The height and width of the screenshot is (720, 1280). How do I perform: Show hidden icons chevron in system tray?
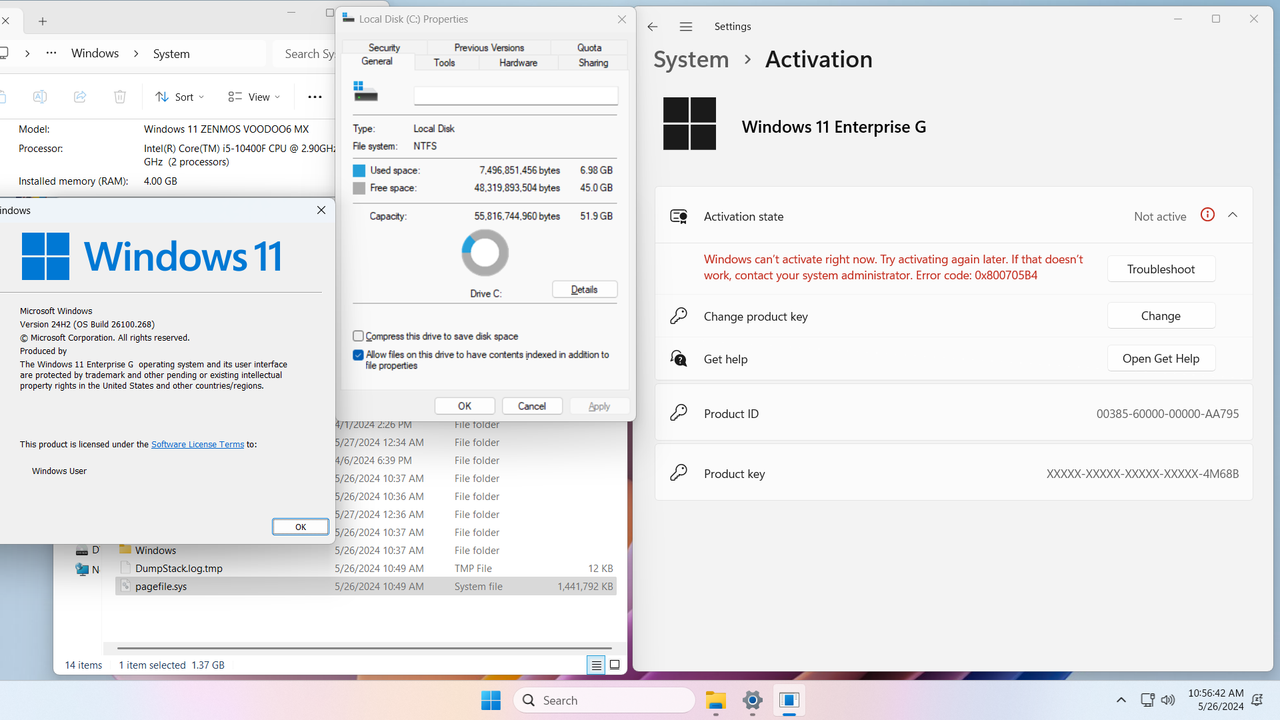(x=1121, y=700)
